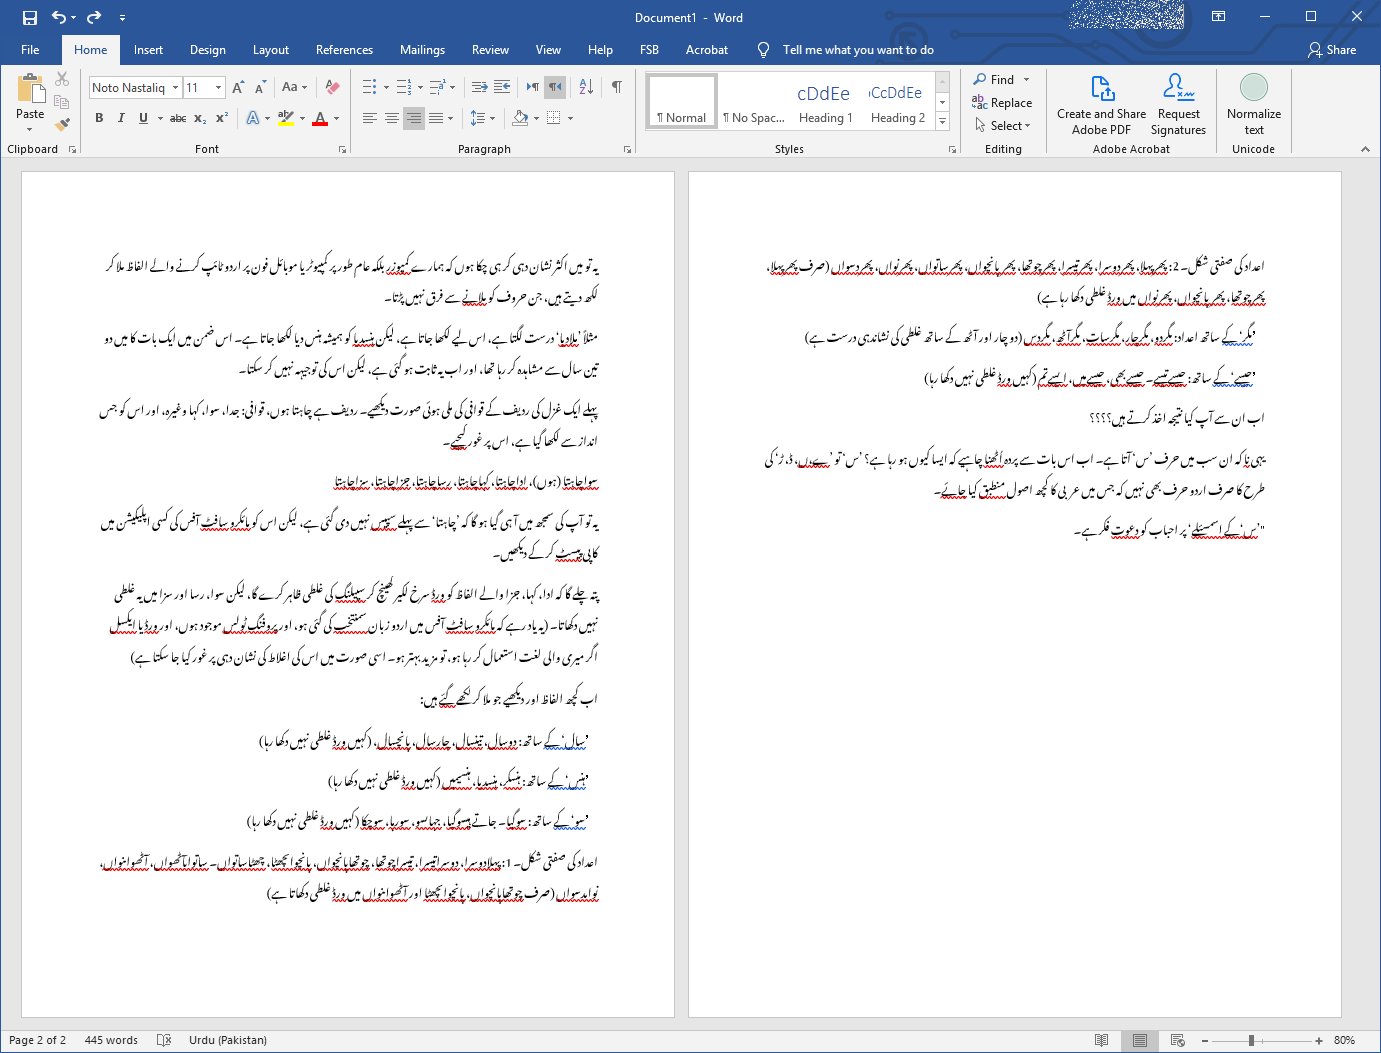Click the Save icon in the title bar

coord(29,18)
